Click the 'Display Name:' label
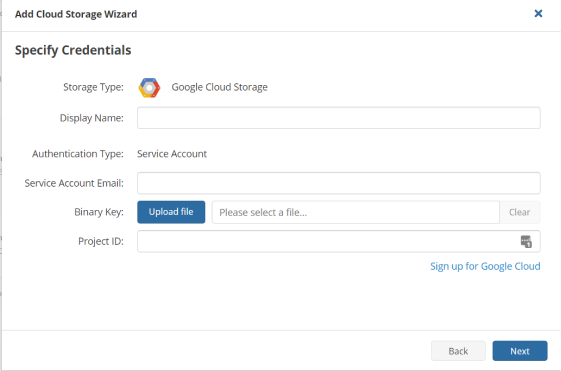Image resolution: width=561 pixels, height=371 pixels. coord(92,118)
